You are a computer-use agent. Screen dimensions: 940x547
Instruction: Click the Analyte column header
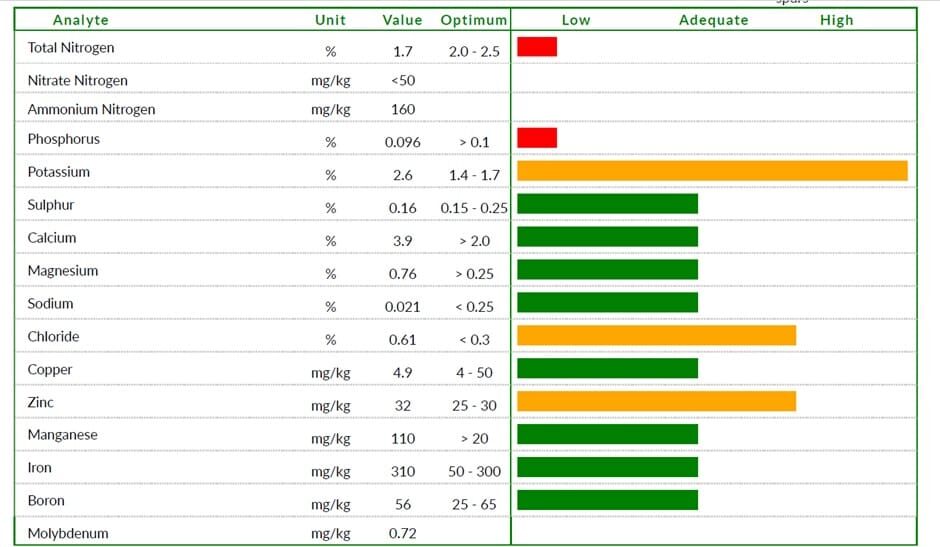pos(80,20)
